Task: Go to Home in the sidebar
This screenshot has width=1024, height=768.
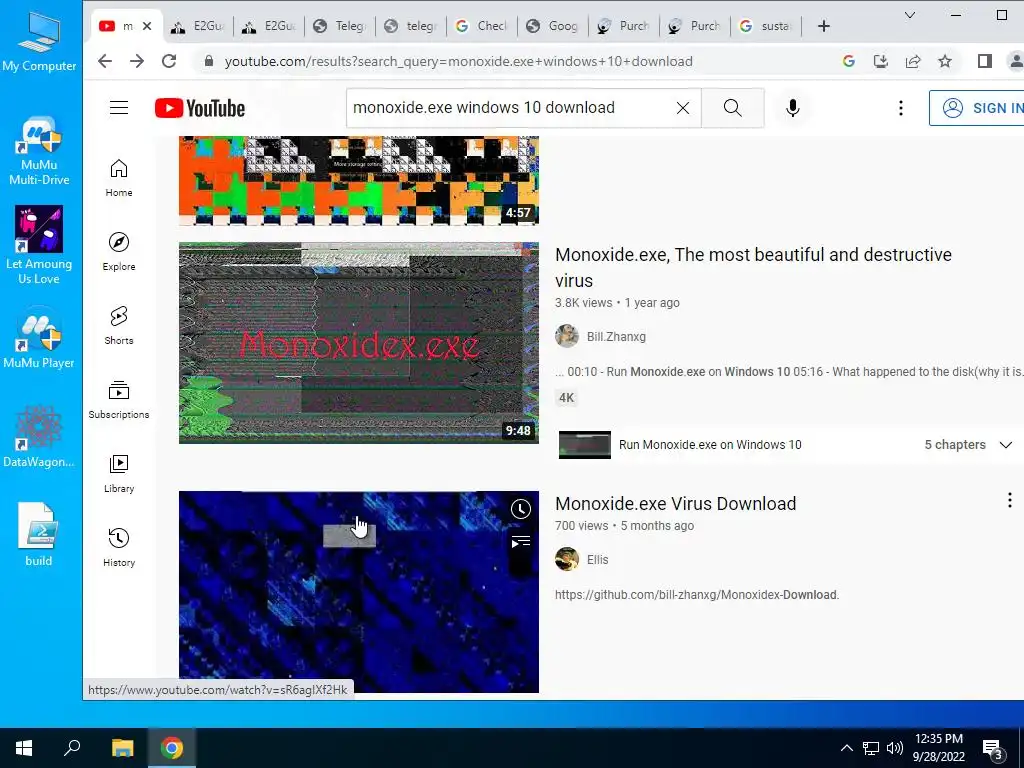Action: (119, 178)
